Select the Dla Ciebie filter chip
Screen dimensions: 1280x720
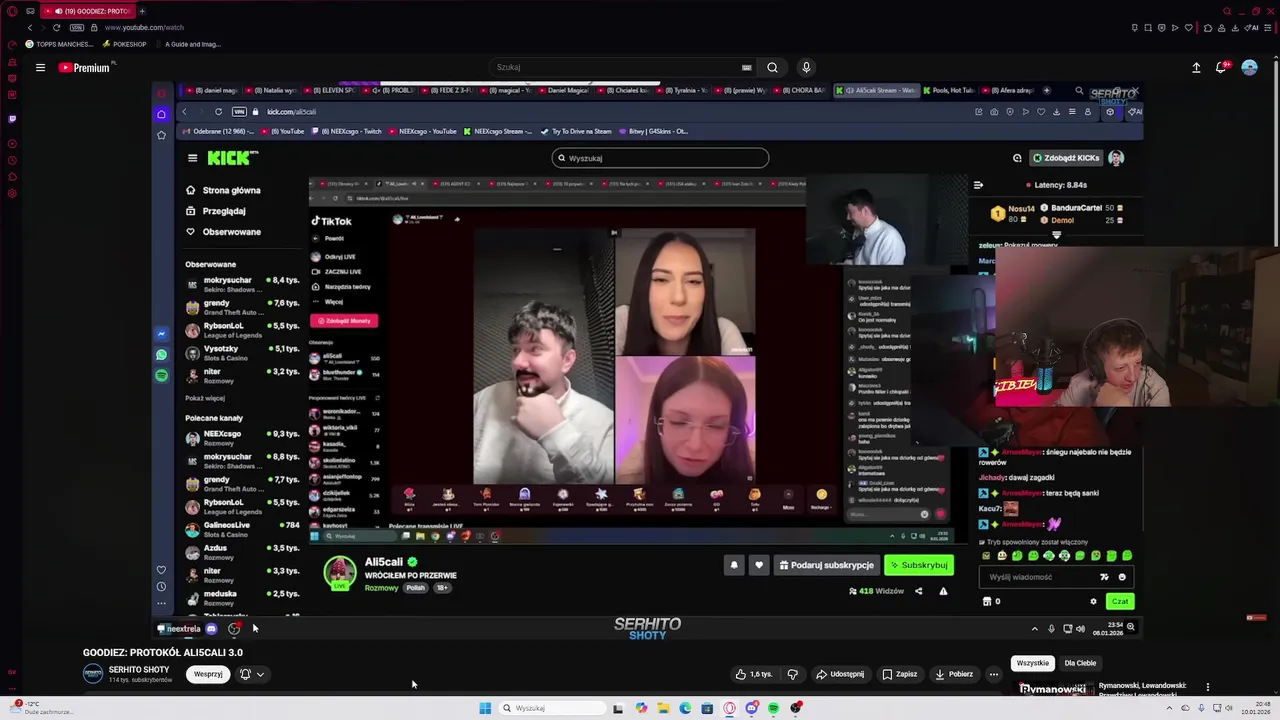[x=1080, y=663]
